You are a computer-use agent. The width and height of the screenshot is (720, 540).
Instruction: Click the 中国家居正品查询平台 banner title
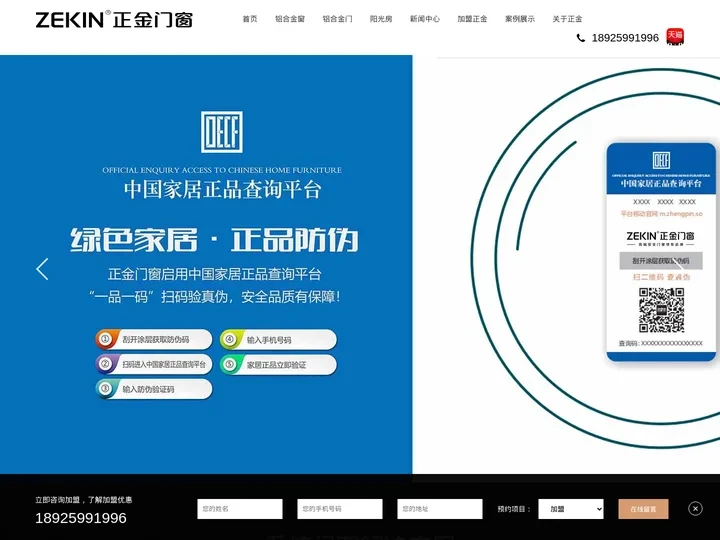click(x=222, y=190)
